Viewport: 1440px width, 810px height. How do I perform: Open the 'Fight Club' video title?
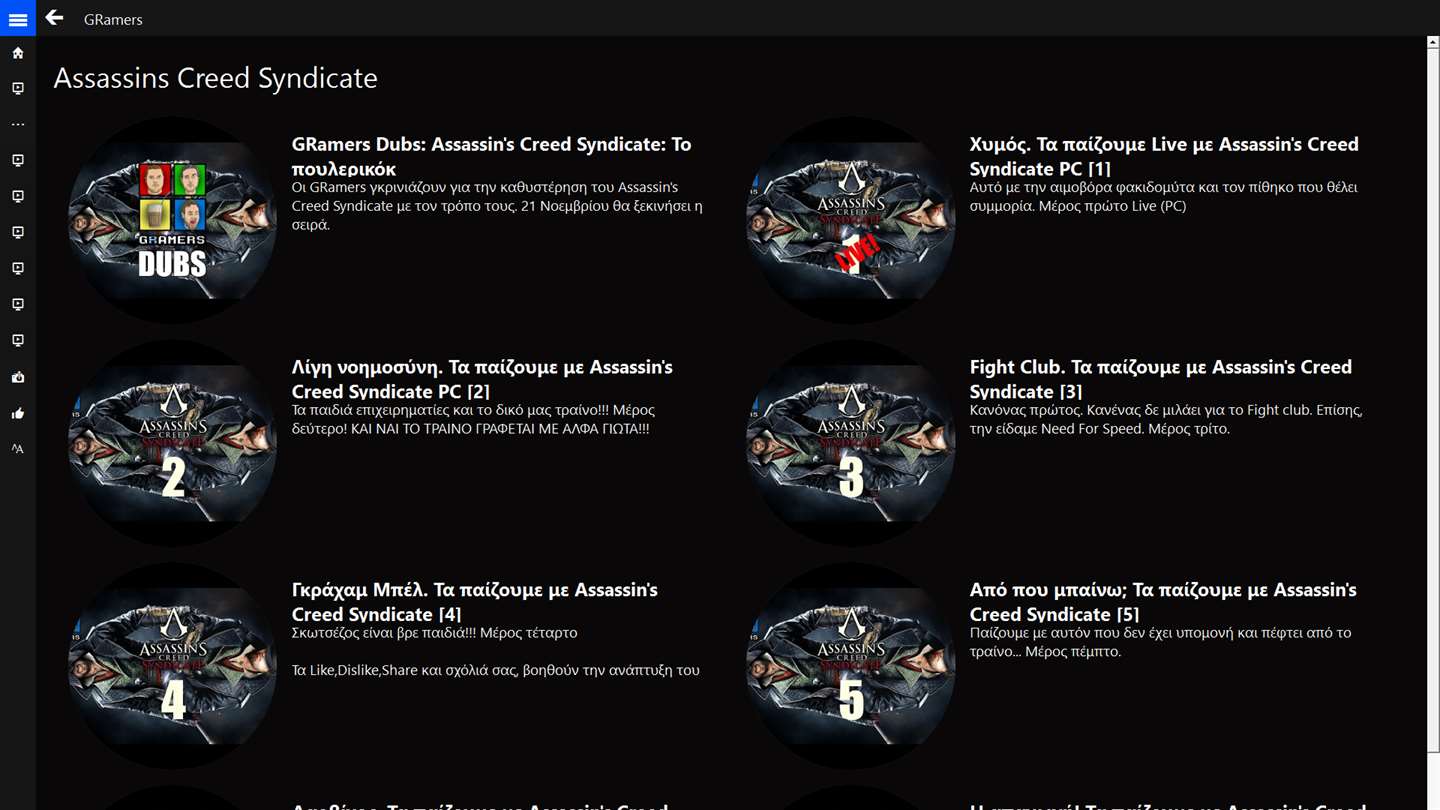tap(1161, 379)
